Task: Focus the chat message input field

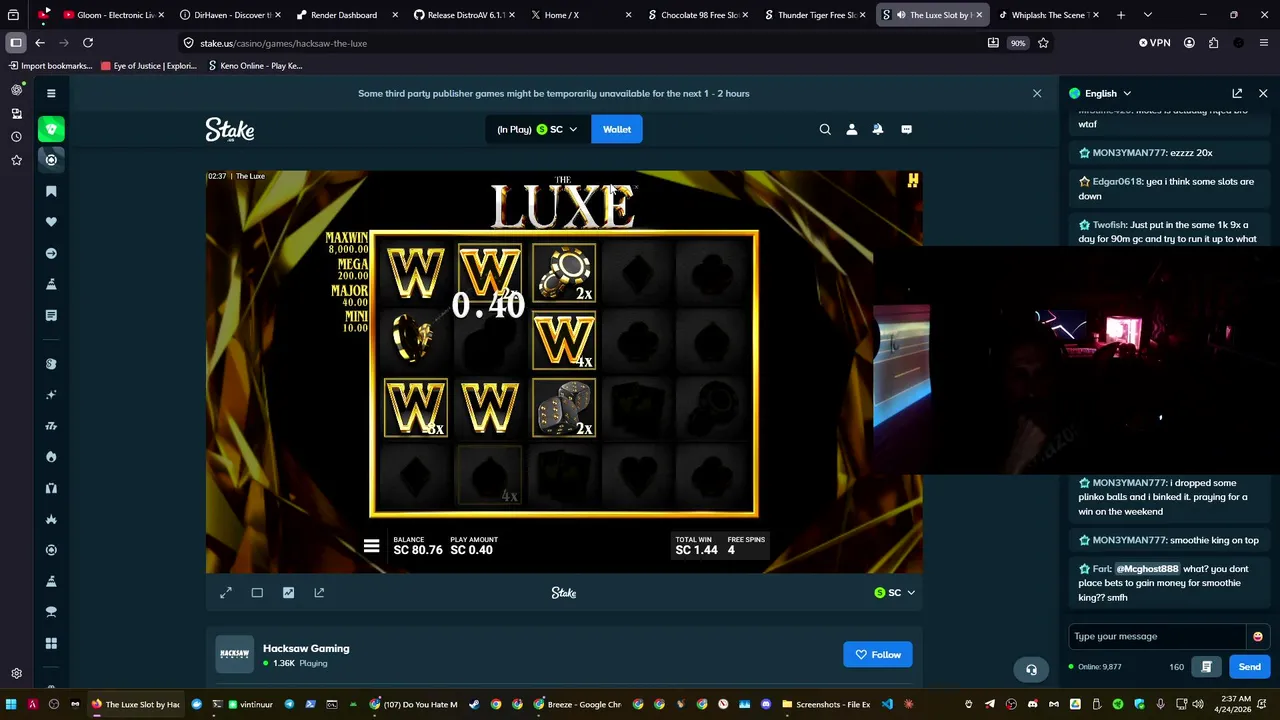Action: pos(1158,636)
